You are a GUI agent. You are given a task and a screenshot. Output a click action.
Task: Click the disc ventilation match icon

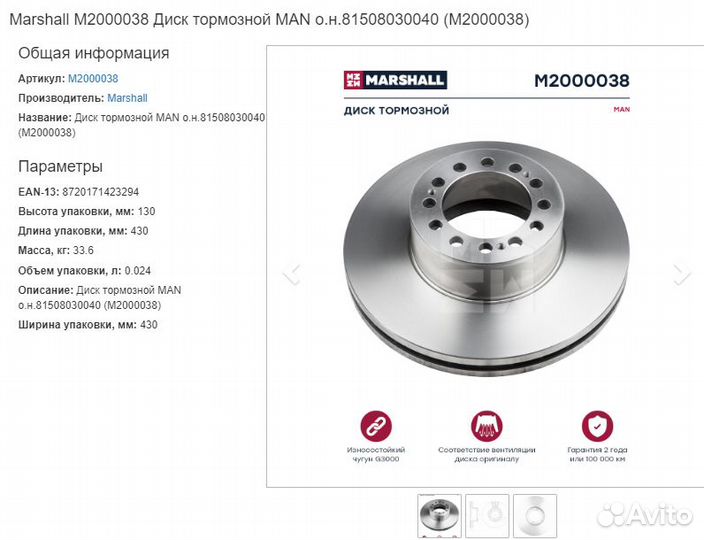pyautogui.click(x=487, y=426)
